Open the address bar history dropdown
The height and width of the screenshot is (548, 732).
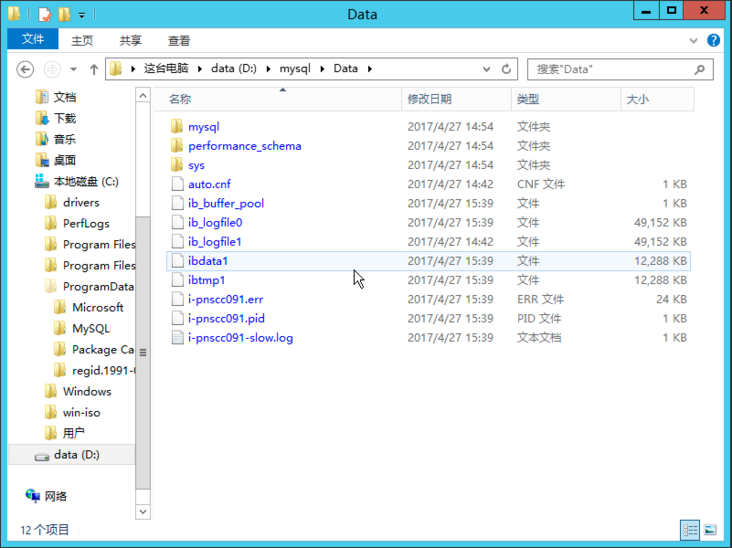click(486, 69)
